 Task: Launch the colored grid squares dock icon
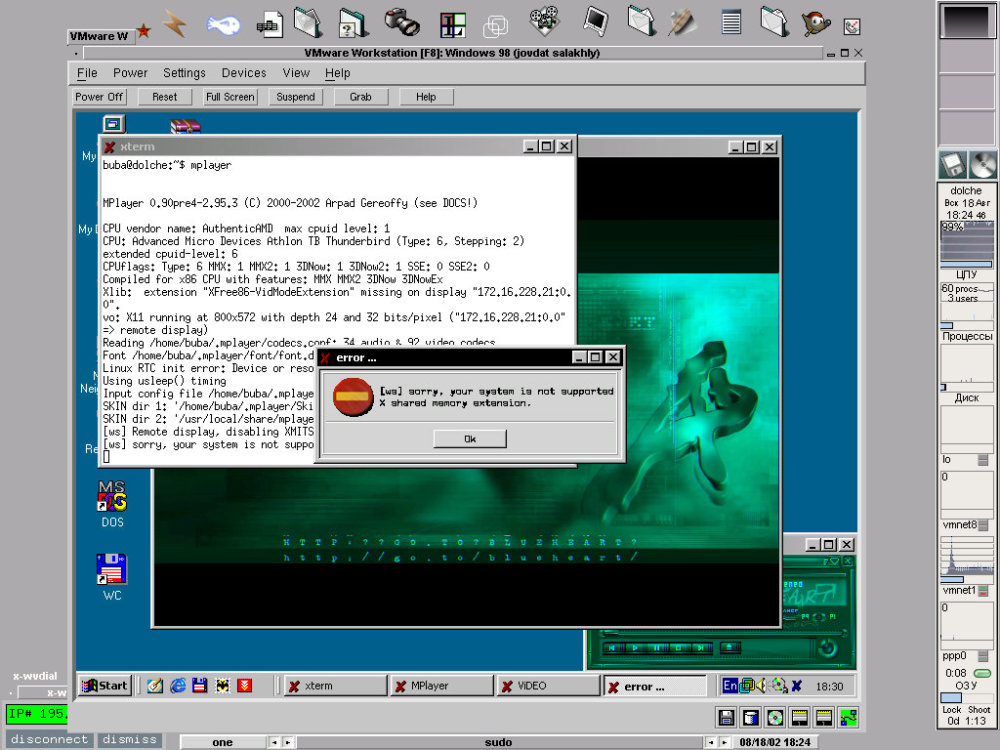(x=453, y=26)
